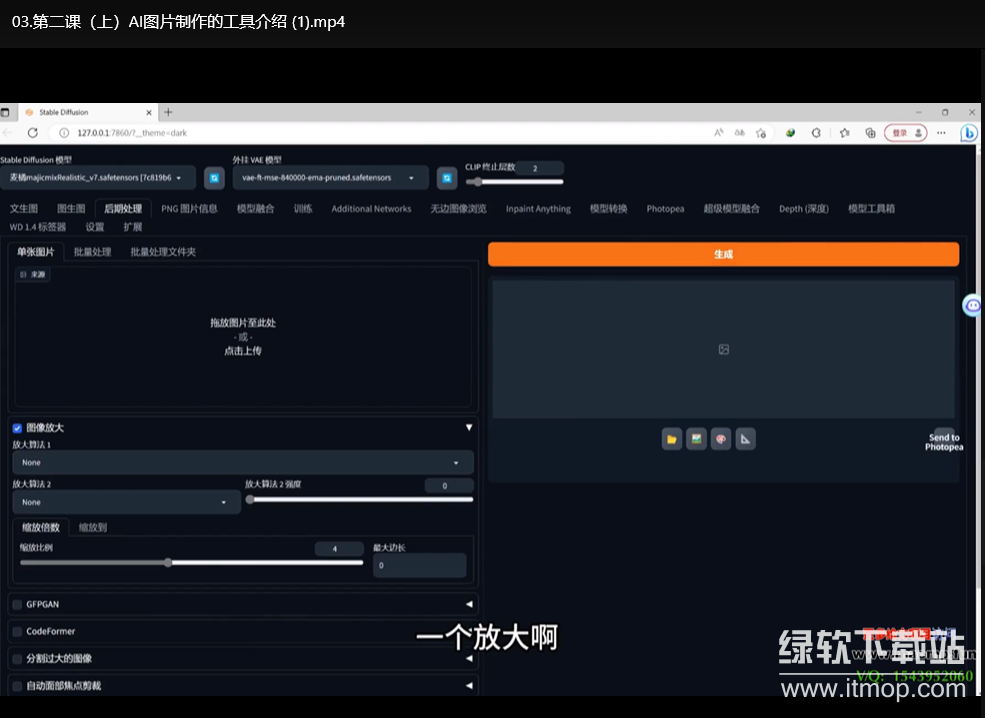Click the 最大边长 input field
985x718 pixels.
(420, 565)
